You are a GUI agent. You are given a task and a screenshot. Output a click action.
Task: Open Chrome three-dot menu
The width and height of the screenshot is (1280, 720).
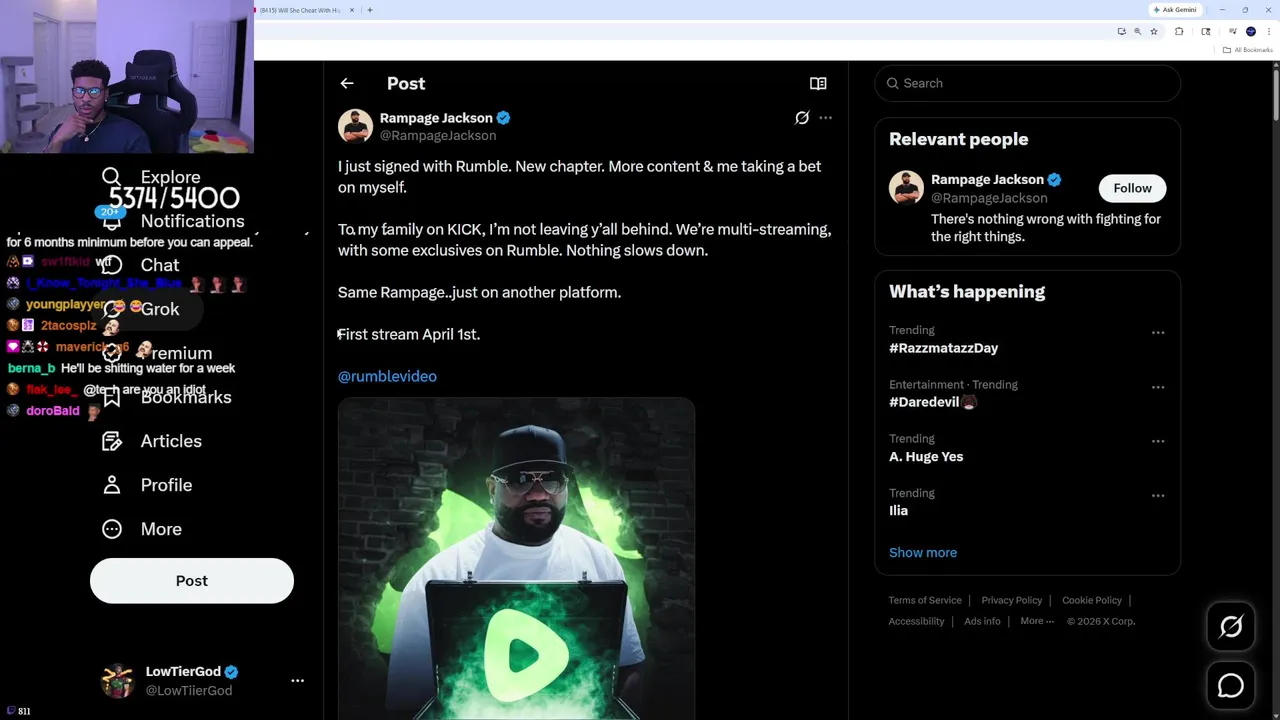(1269, 32)
